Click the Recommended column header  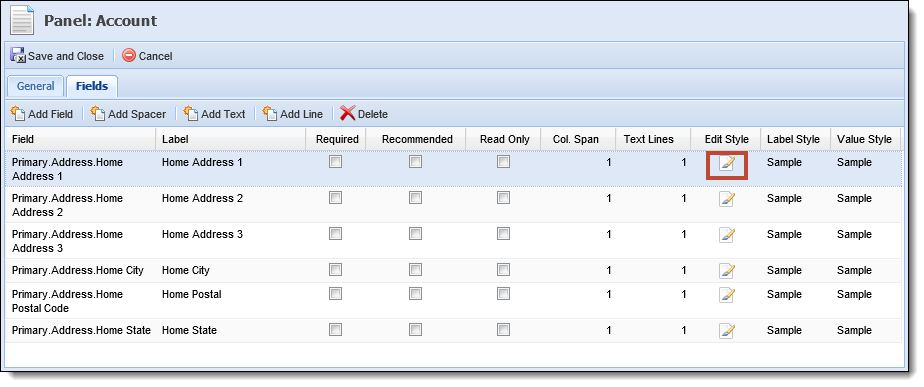tap(417, 139)
